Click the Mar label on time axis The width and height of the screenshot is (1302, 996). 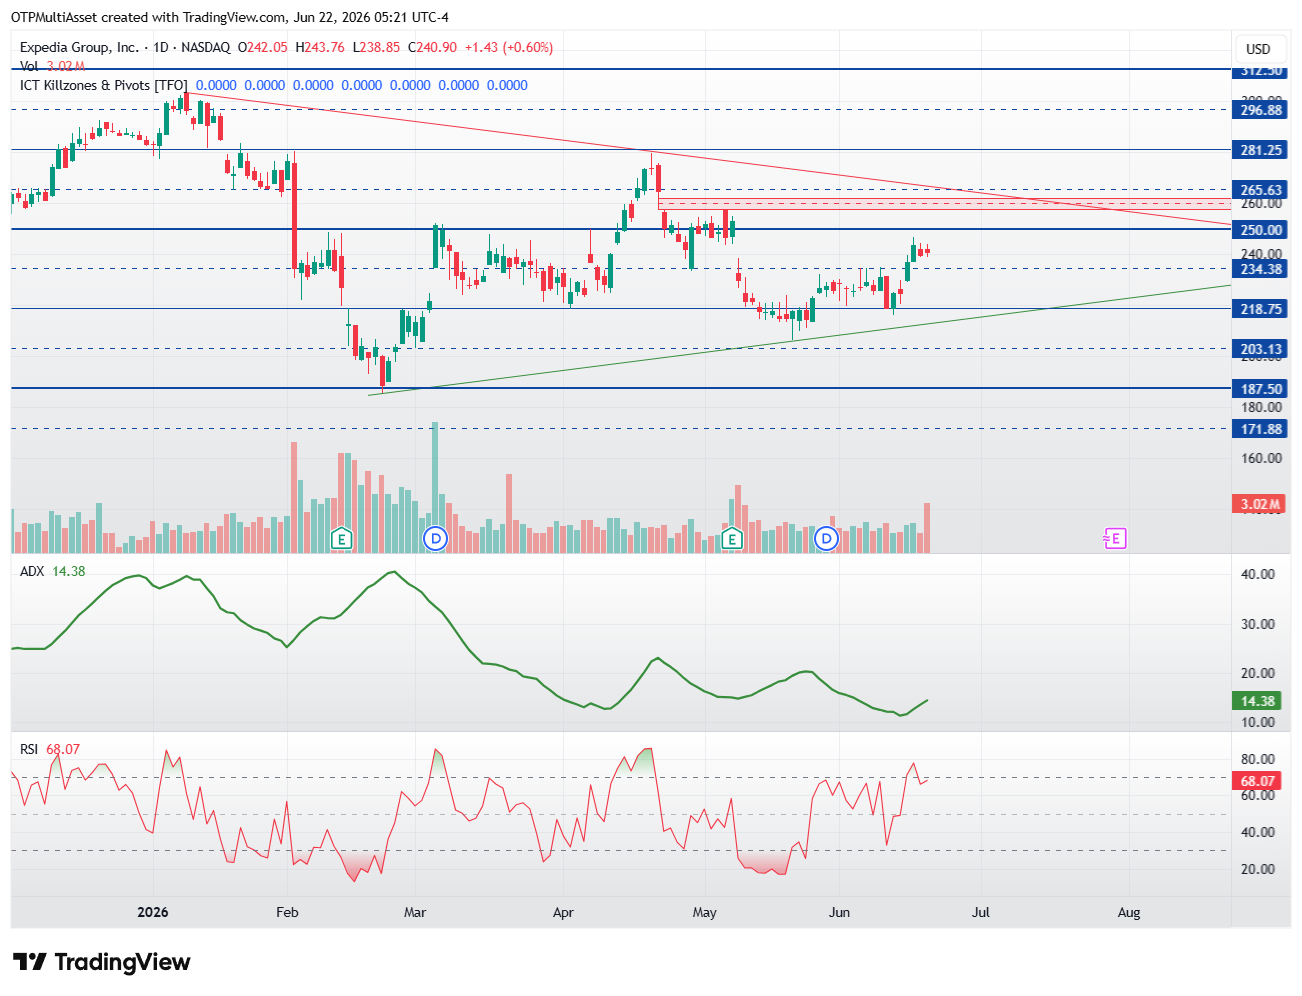pyautogui.click(x=415, y=912)
